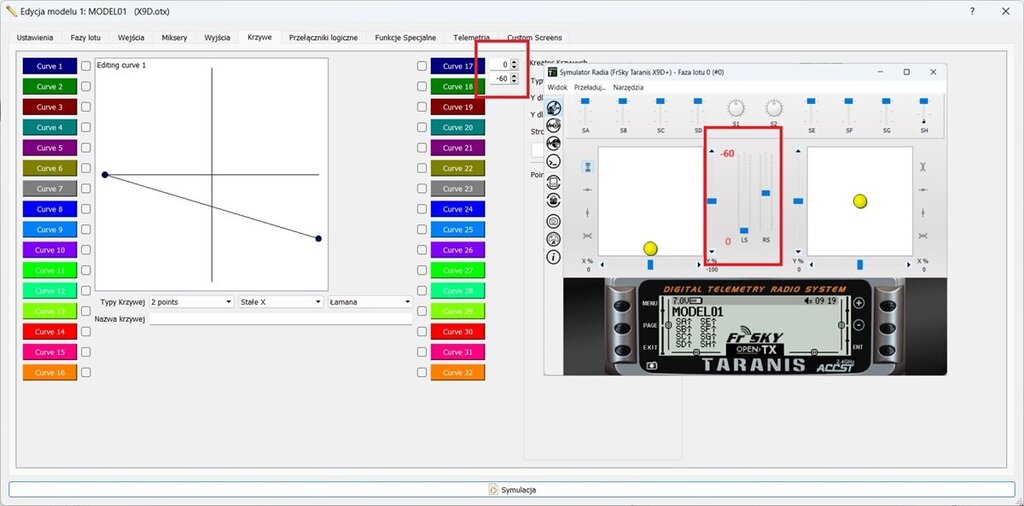1024x506 pixels.
Task: Tick the checkbox next to Curve 1
Action: coord(86,66)
